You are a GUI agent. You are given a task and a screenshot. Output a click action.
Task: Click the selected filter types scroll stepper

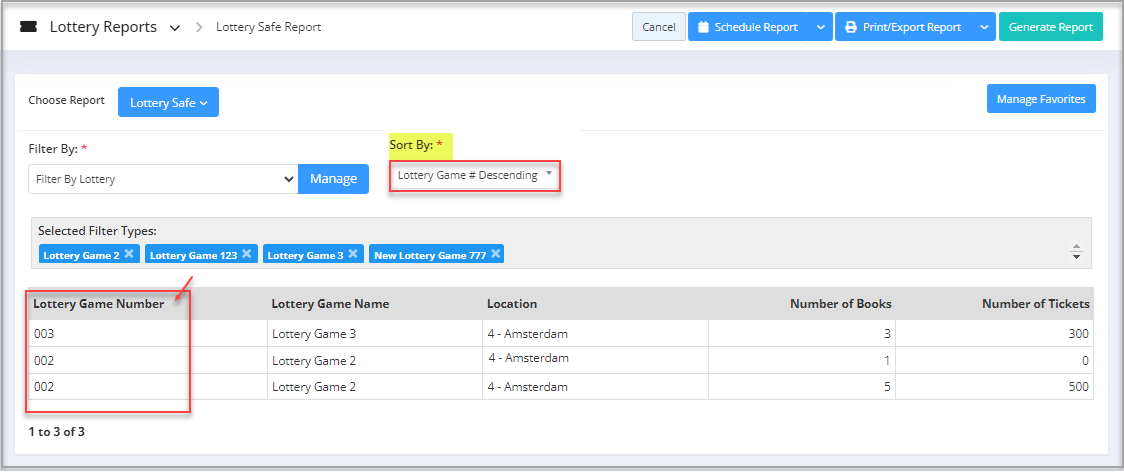click(x=1076, y=252)
